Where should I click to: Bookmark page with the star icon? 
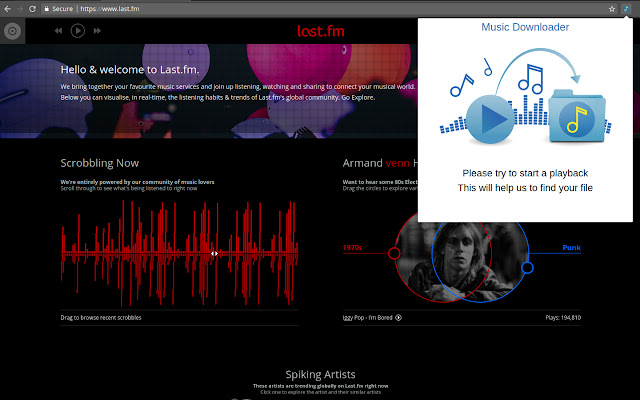[612, 9]
